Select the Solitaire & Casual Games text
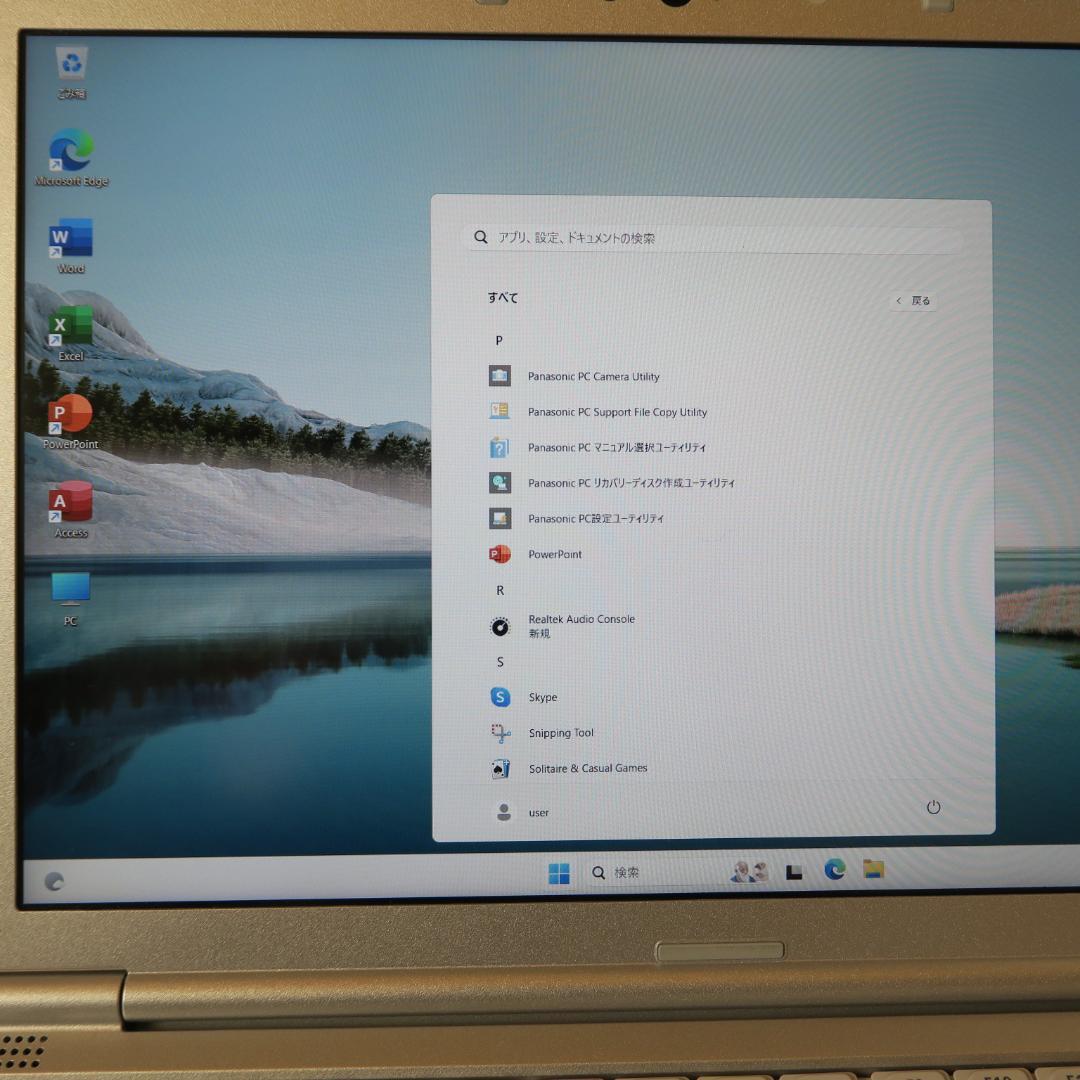Viewport: 1080px width, 1080px height. click(588, 768)
